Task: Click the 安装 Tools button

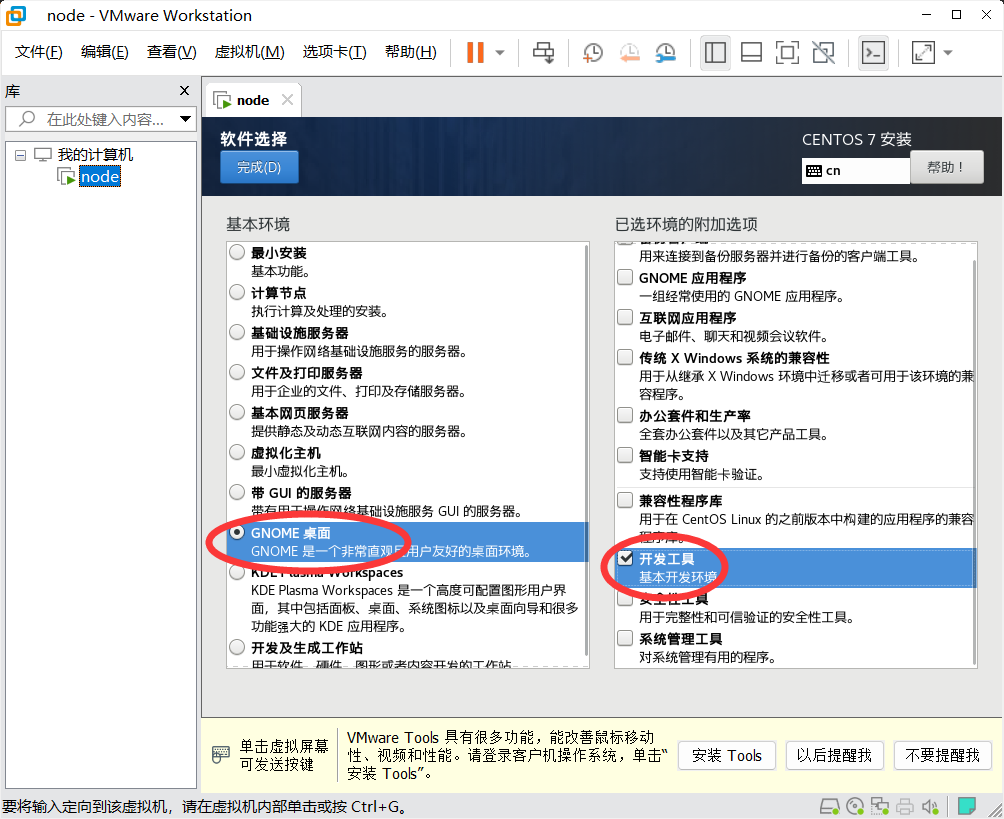Action: [726, 756]
